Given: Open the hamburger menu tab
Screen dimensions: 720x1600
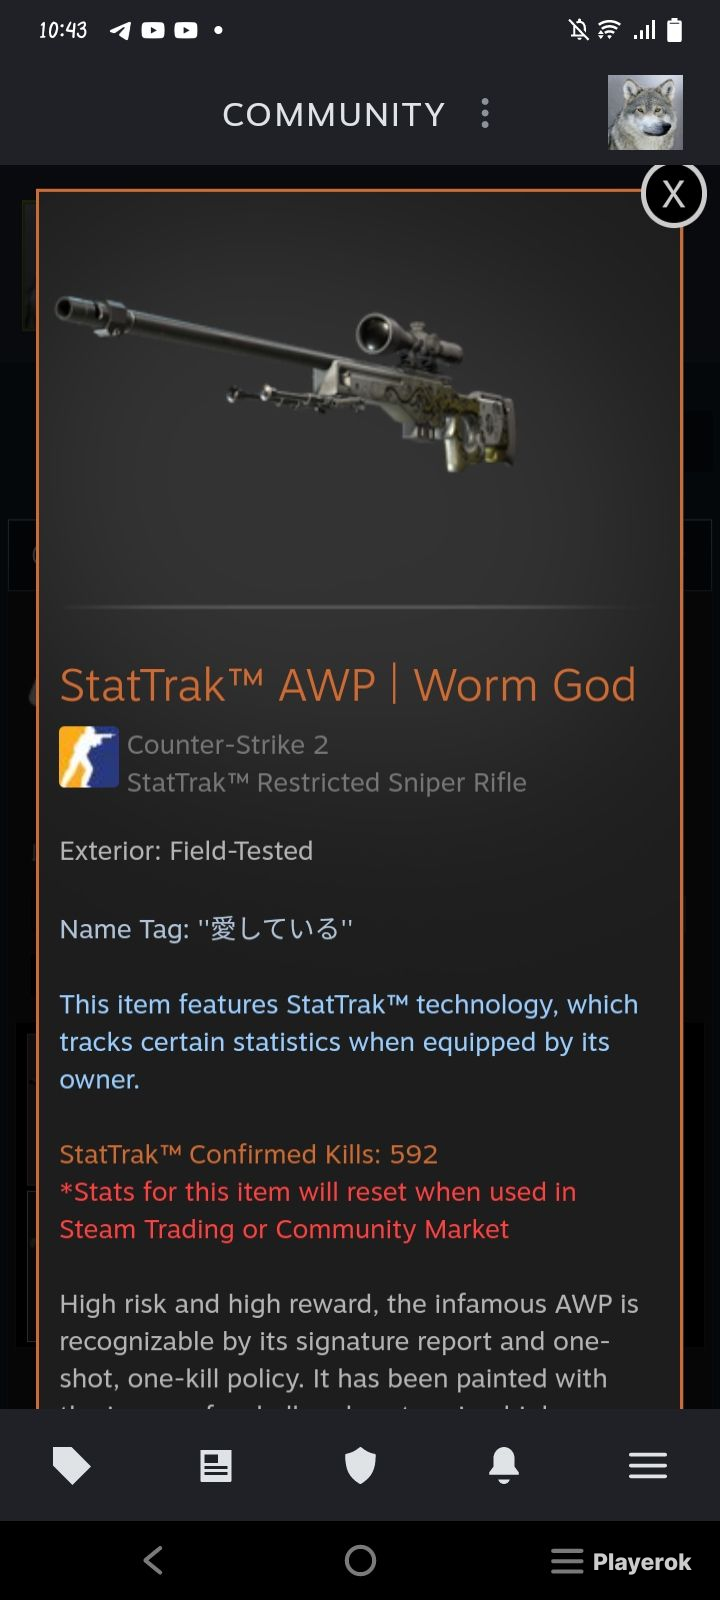Looking at the screenshot, I should click(648, 1467).
